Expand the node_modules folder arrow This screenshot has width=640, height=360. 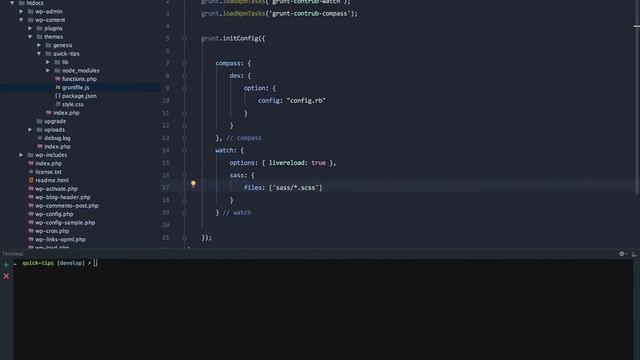tap(48, 70)
